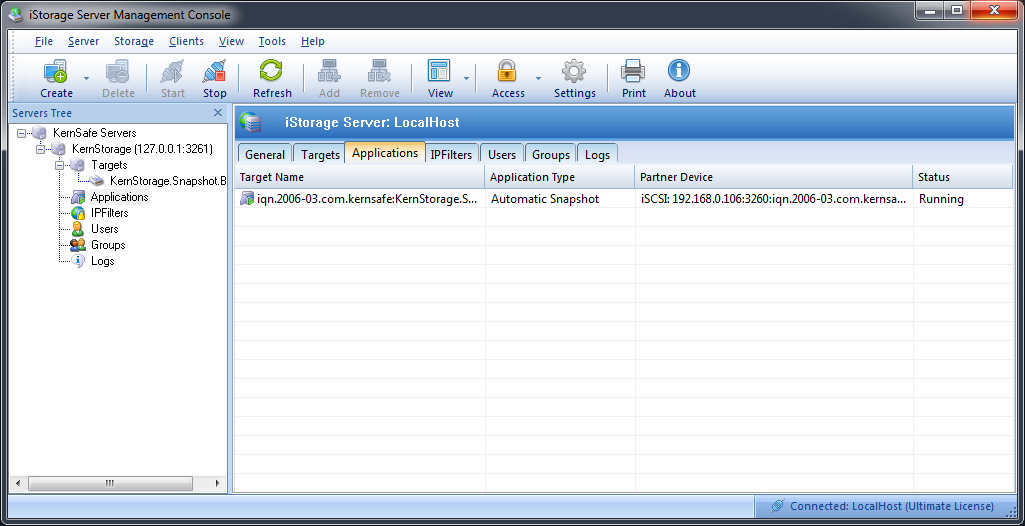
Task: Switch to the Logs tab
Action: tap(597, 155)
